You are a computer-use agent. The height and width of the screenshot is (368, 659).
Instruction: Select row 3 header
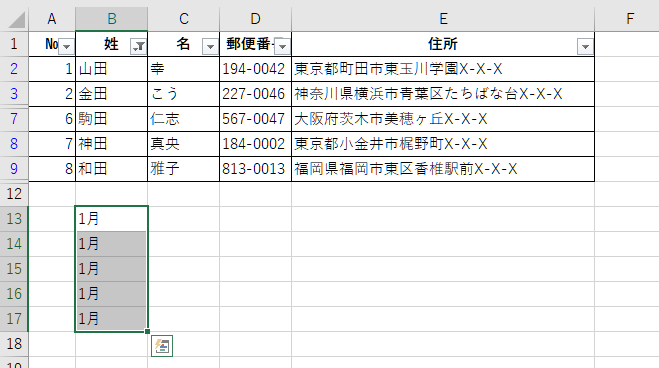(x=14, y=94)
